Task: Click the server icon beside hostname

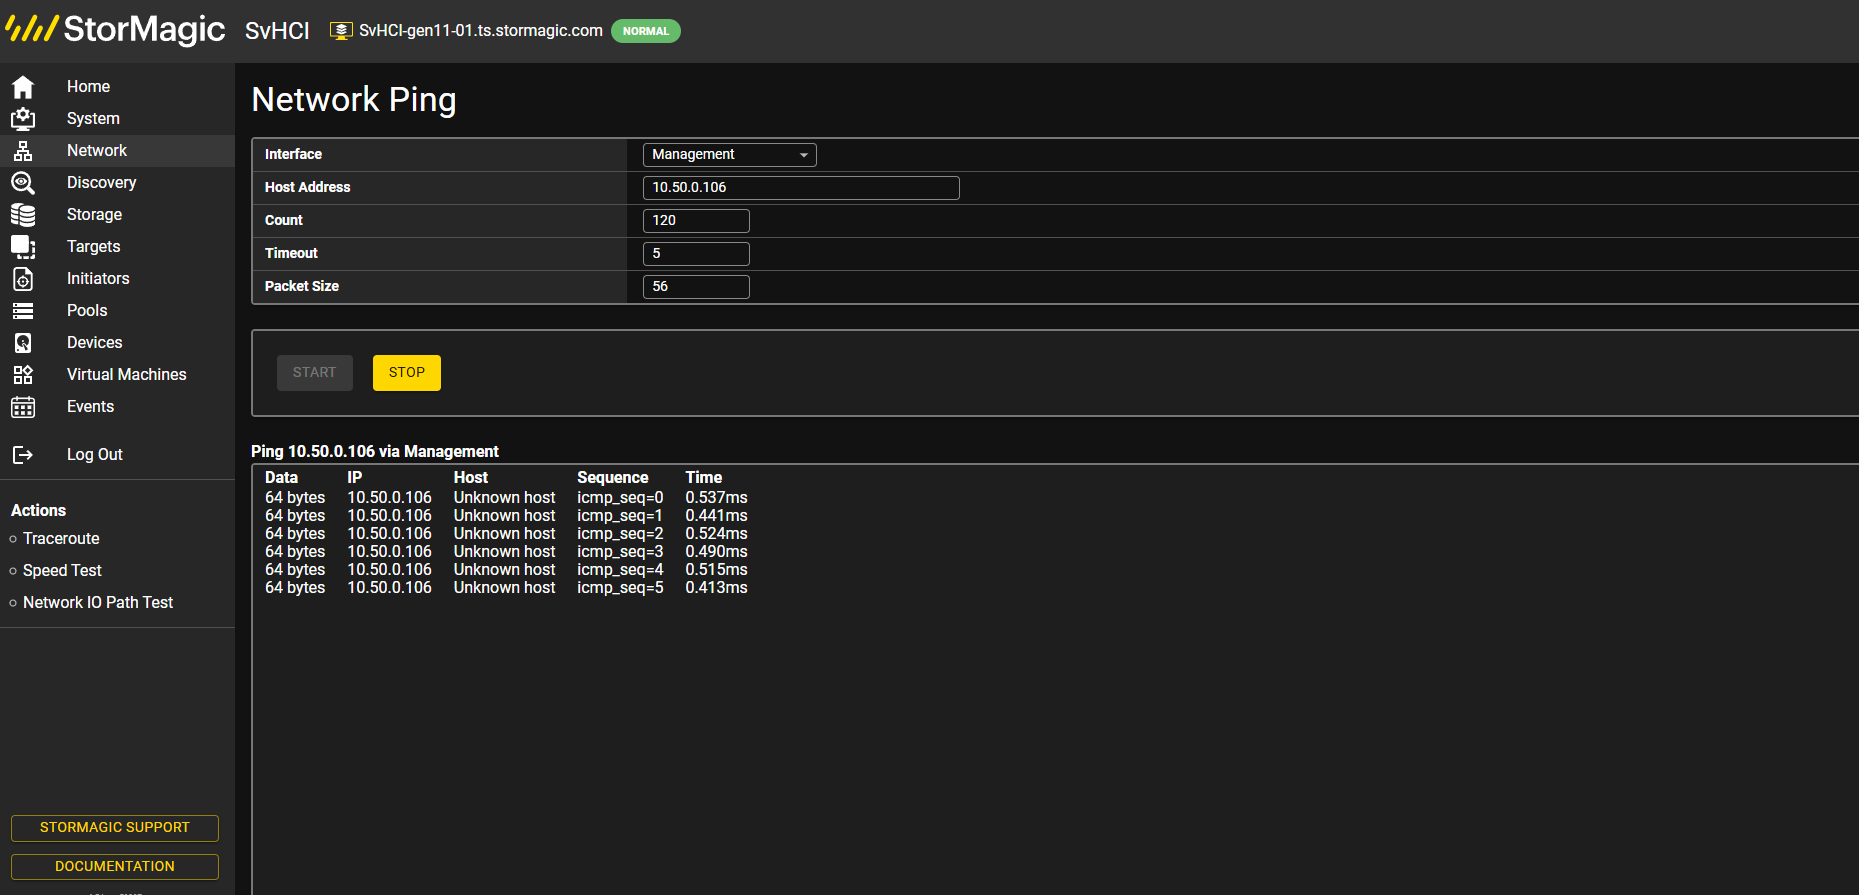Action: (x=341, y=31)
